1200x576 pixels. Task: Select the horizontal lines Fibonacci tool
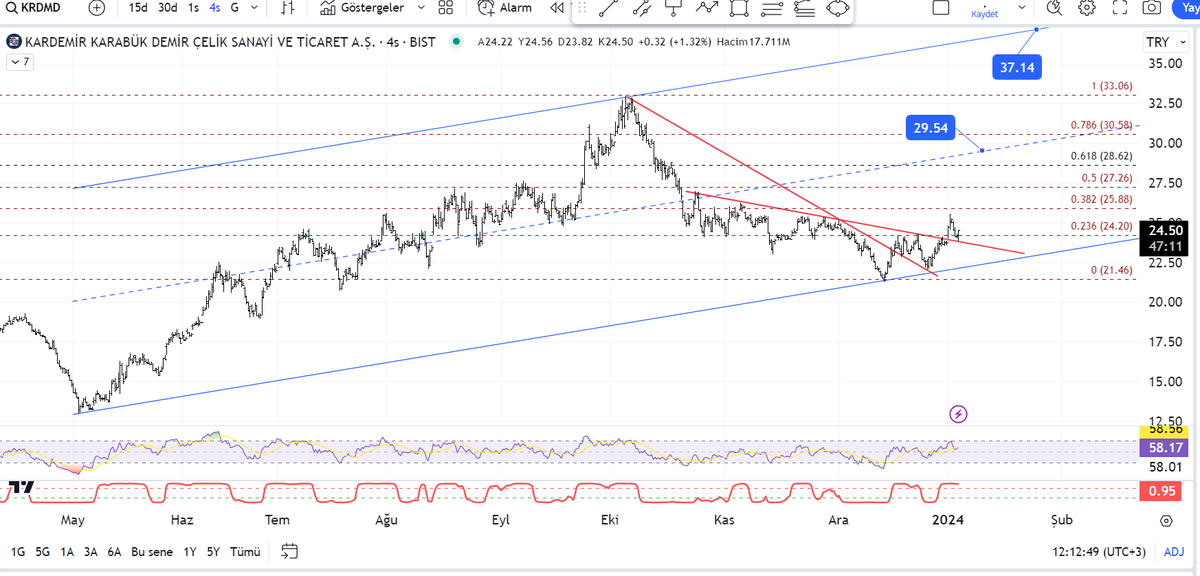click(x=771, y=8)
